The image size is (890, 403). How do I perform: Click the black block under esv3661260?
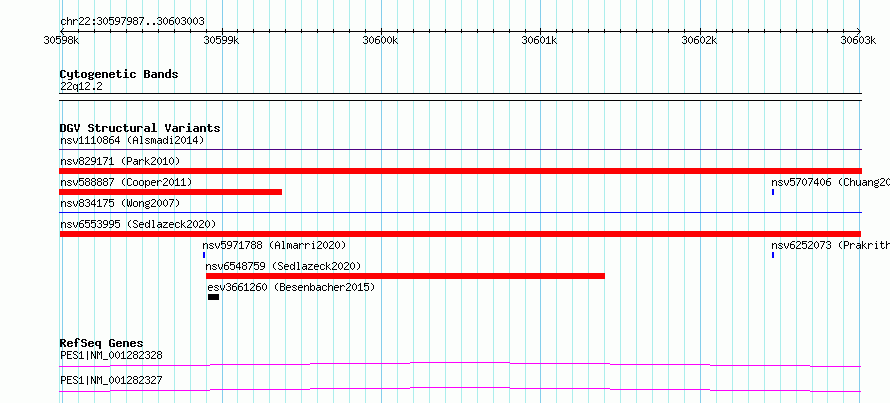213,297
